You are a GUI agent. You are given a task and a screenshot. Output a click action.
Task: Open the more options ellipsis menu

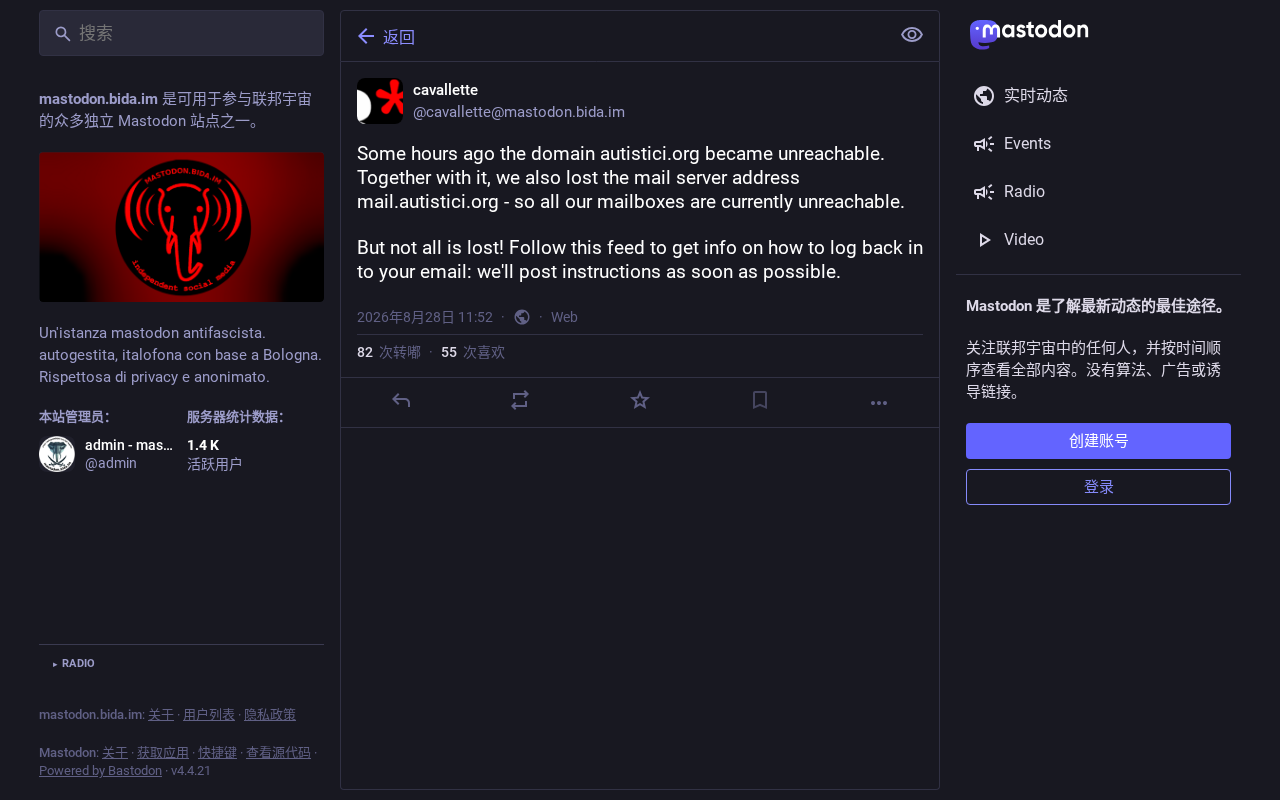point(879,403)
